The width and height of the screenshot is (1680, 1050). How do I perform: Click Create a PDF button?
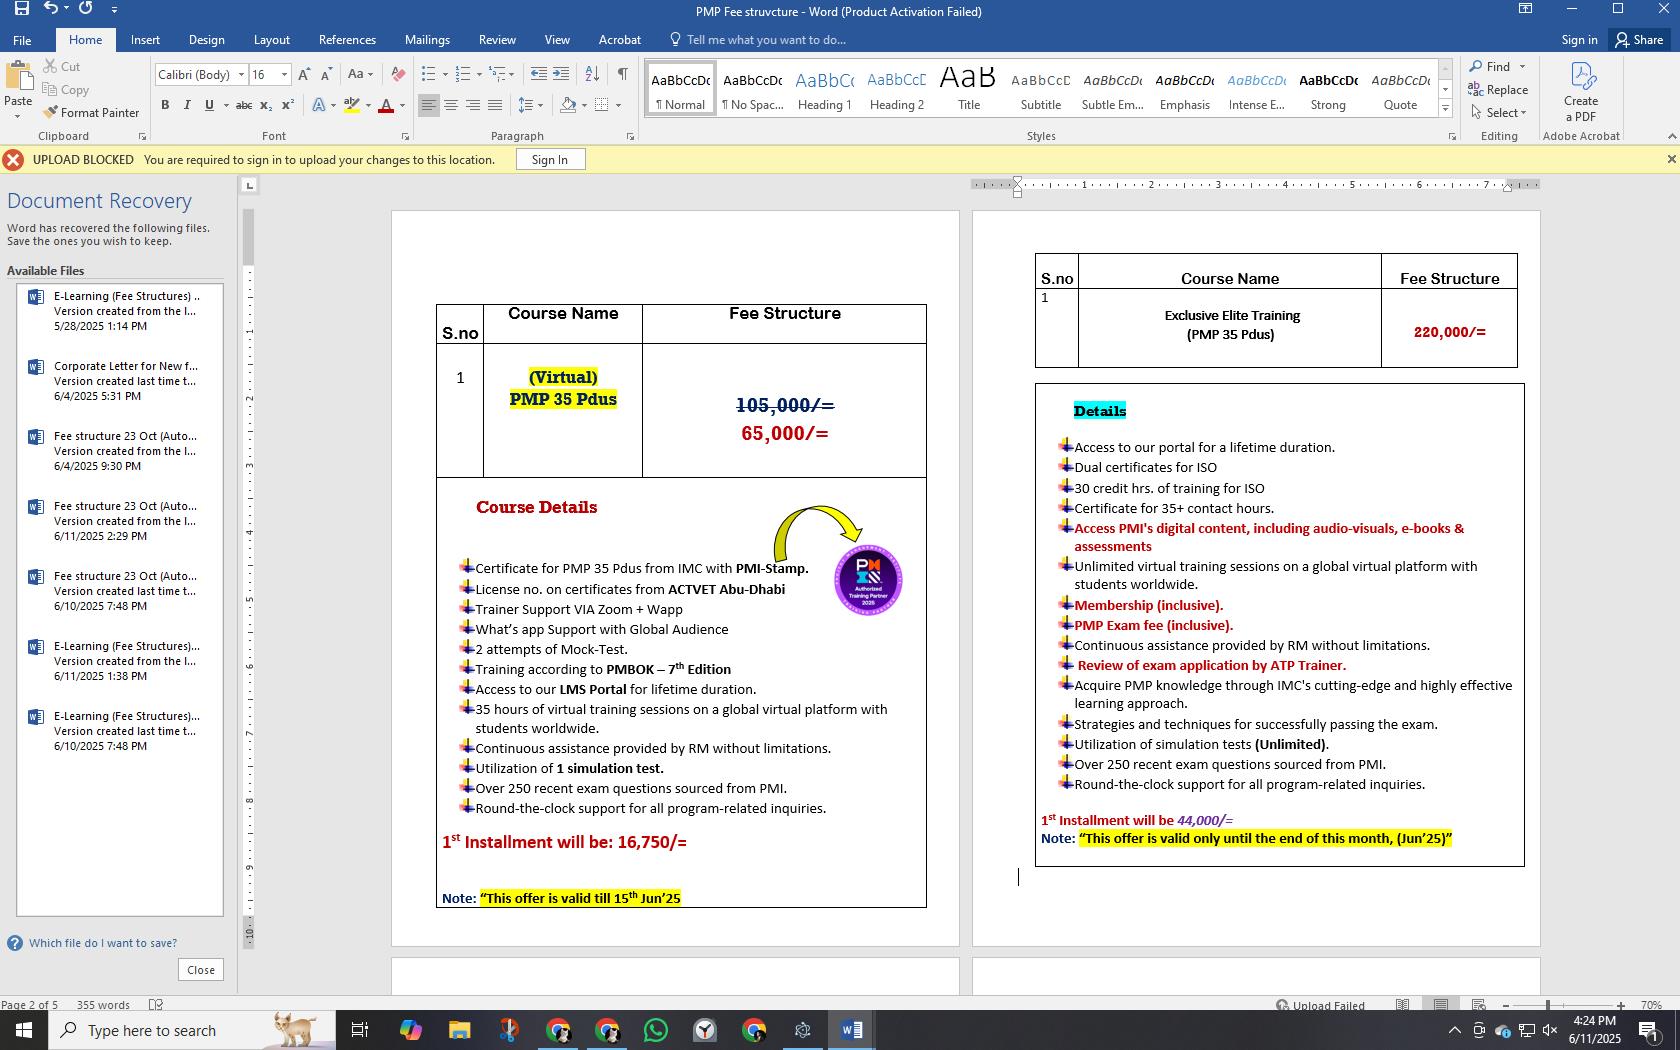pos(1581,92)
